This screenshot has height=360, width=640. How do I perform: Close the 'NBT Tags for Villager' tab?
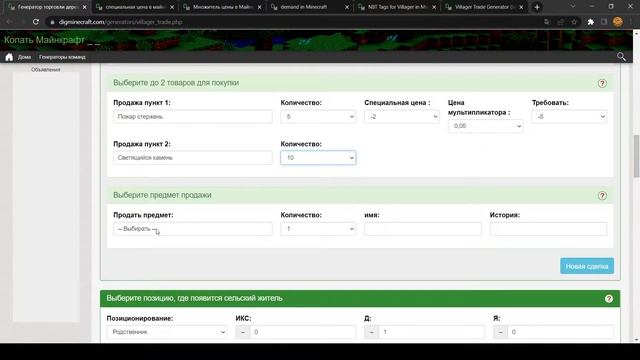click(434, 7)
